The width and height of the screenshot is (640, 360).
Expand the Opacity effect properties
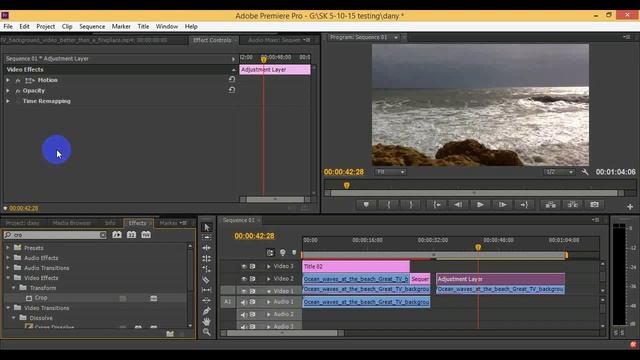coord(8,91)
